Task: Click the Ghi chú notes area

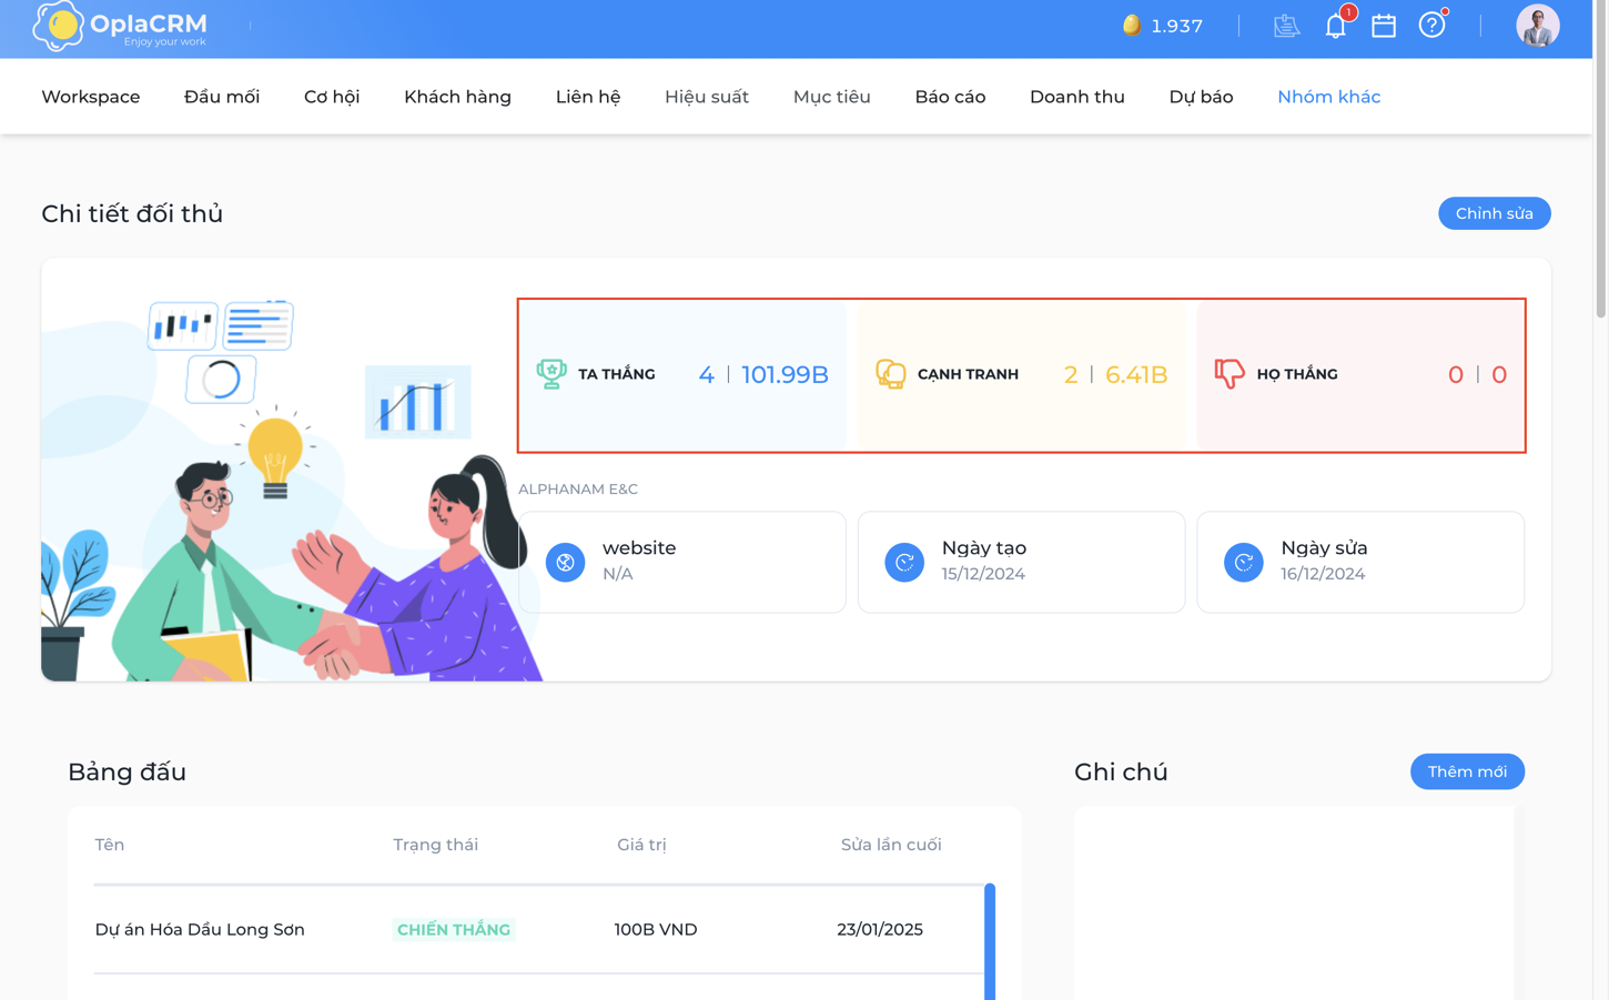Action: point(1294,904)
